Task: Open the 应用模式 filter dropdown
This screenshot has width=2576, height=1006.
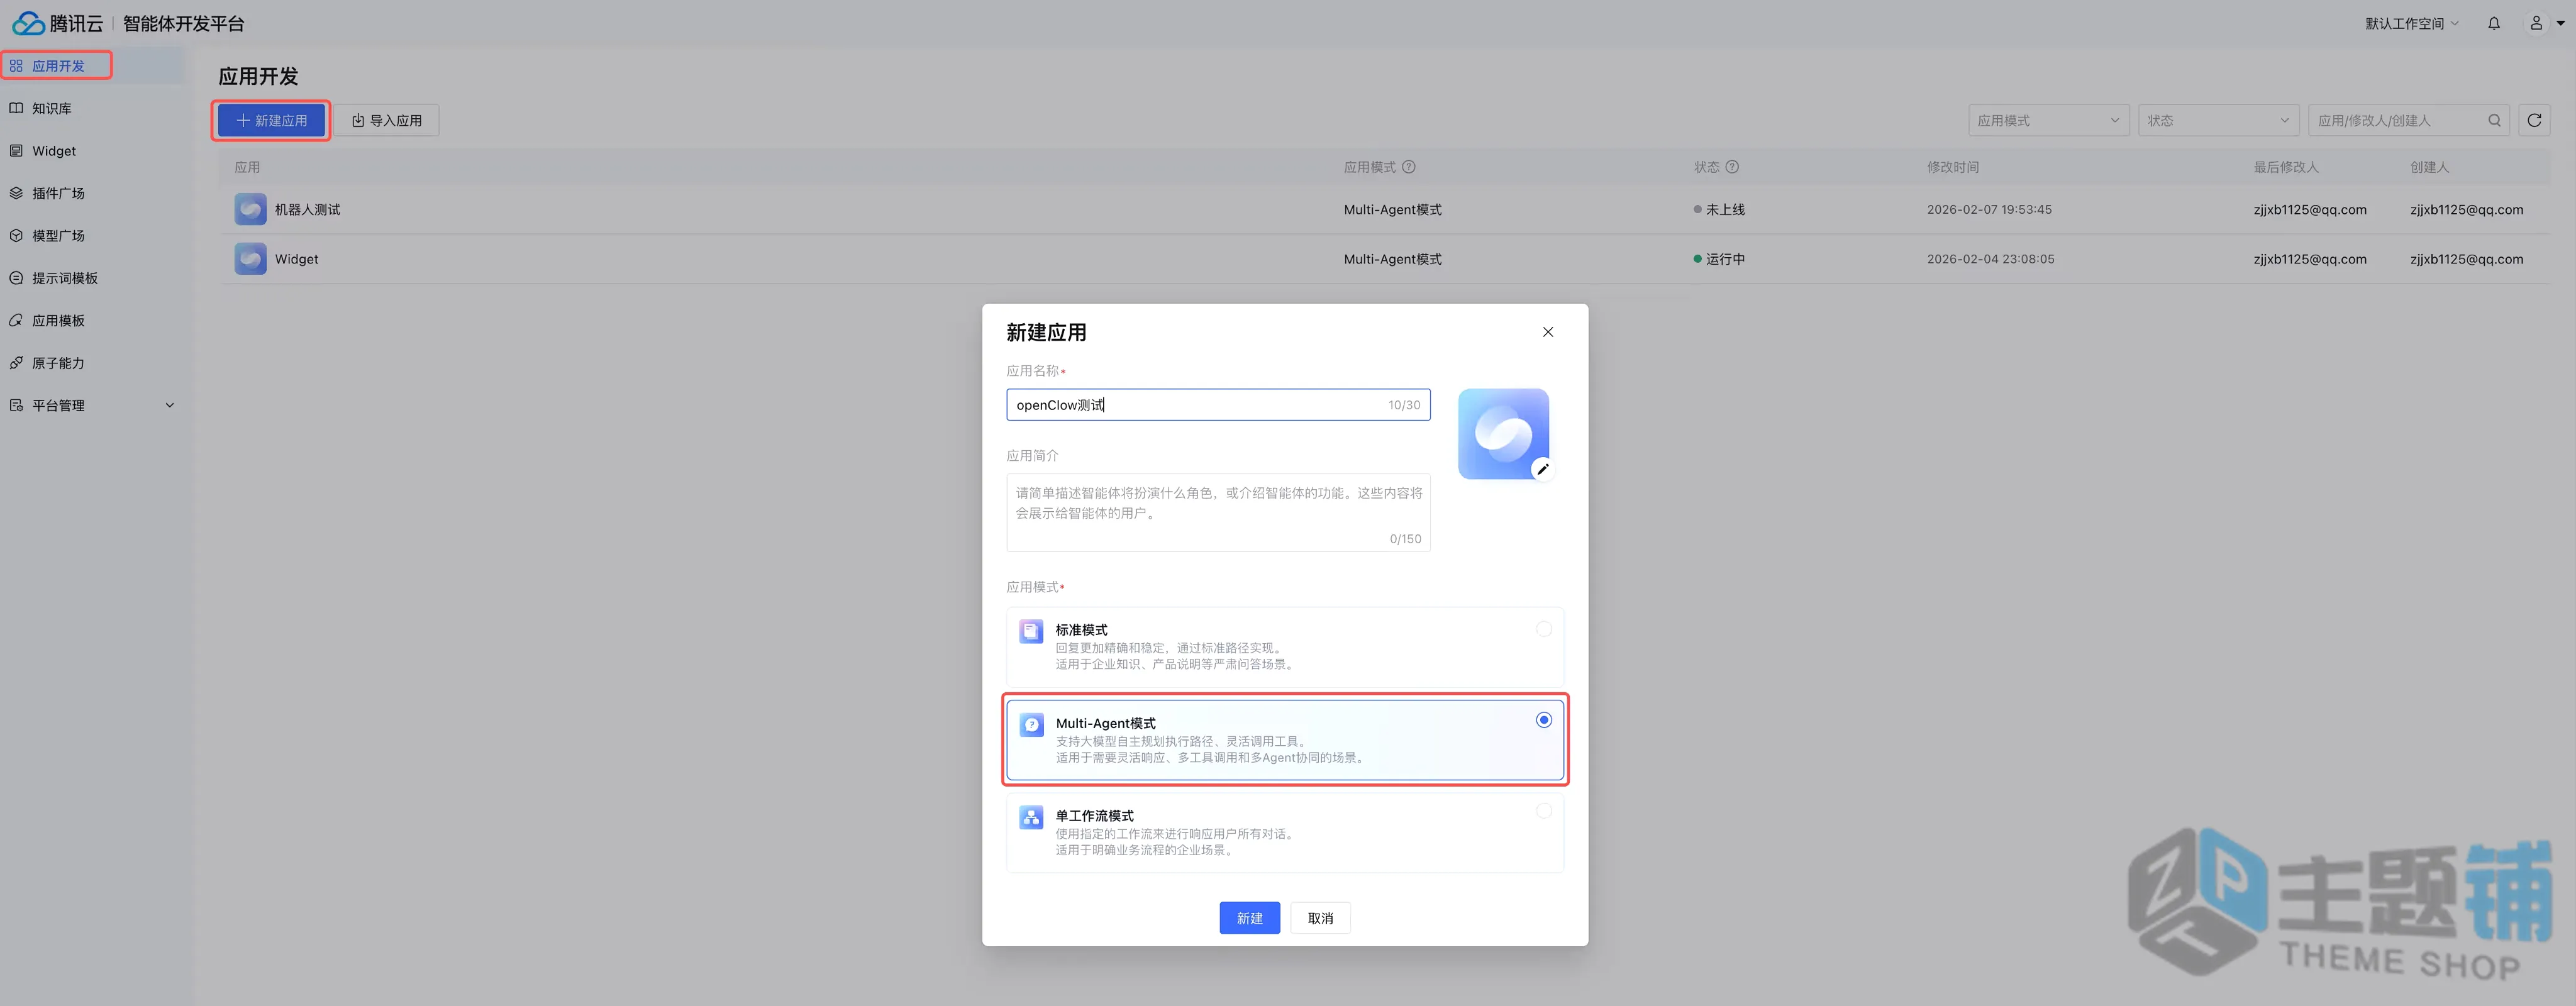Action: [x=2048, y=120]
